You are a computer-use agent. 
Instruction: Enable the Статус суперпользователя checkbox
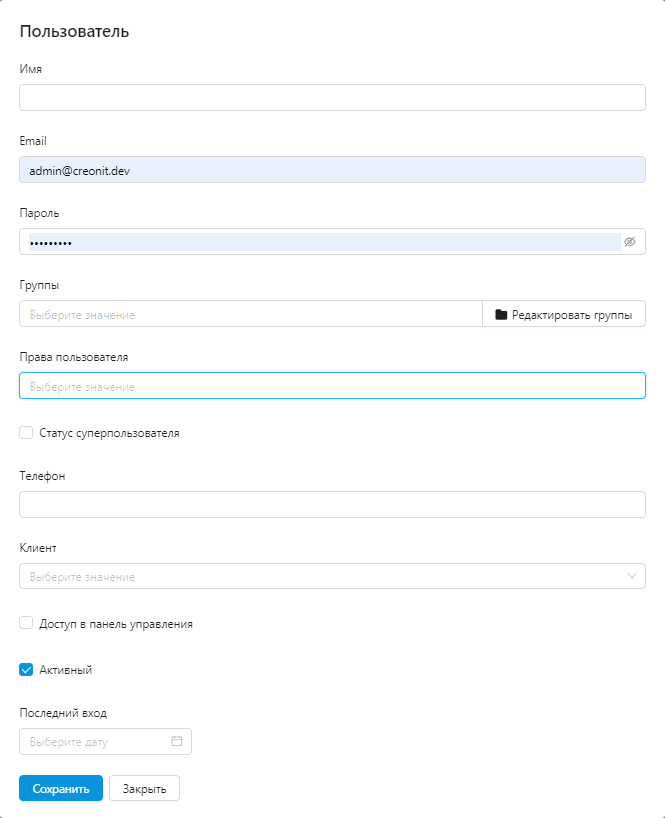tap(26, 433)
